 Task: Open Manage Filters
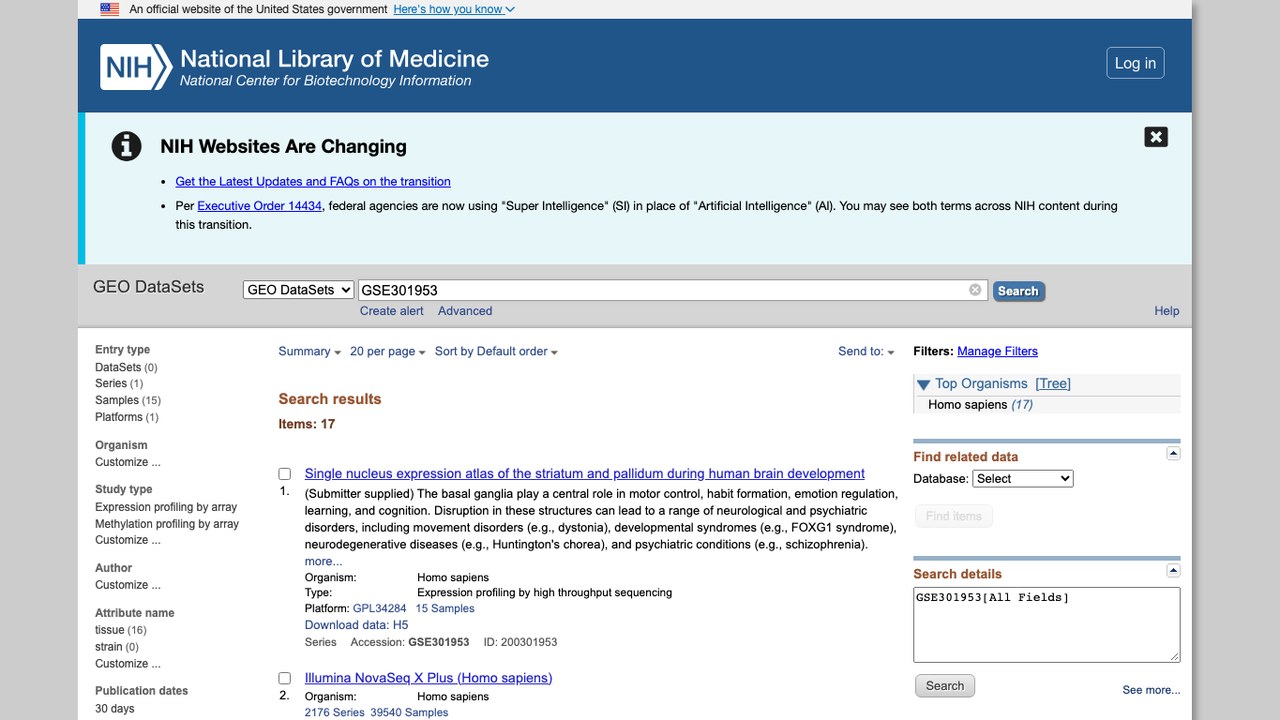pyautogui.click(x=997, y=352)
